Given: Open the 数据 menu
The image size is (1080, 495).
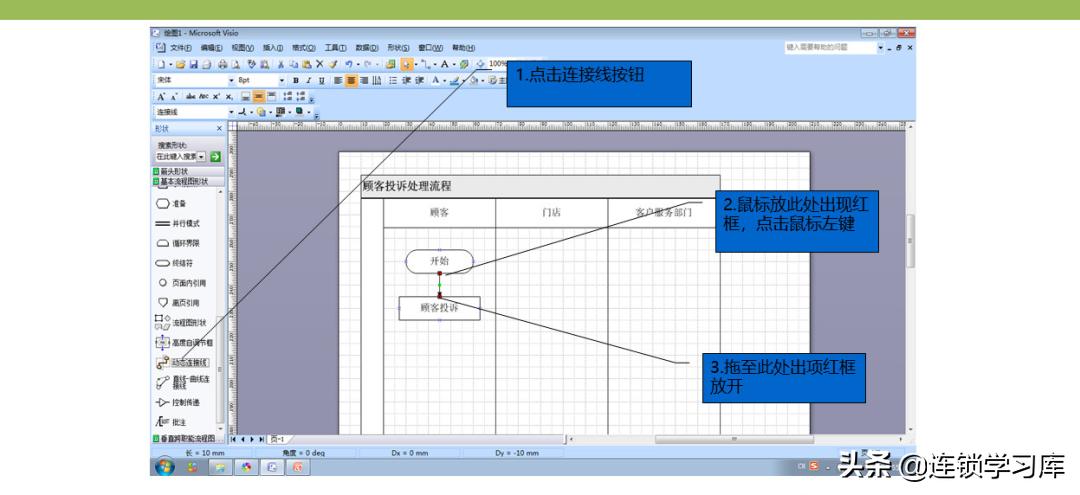Looking at the screenshot, I should (366, 48).
